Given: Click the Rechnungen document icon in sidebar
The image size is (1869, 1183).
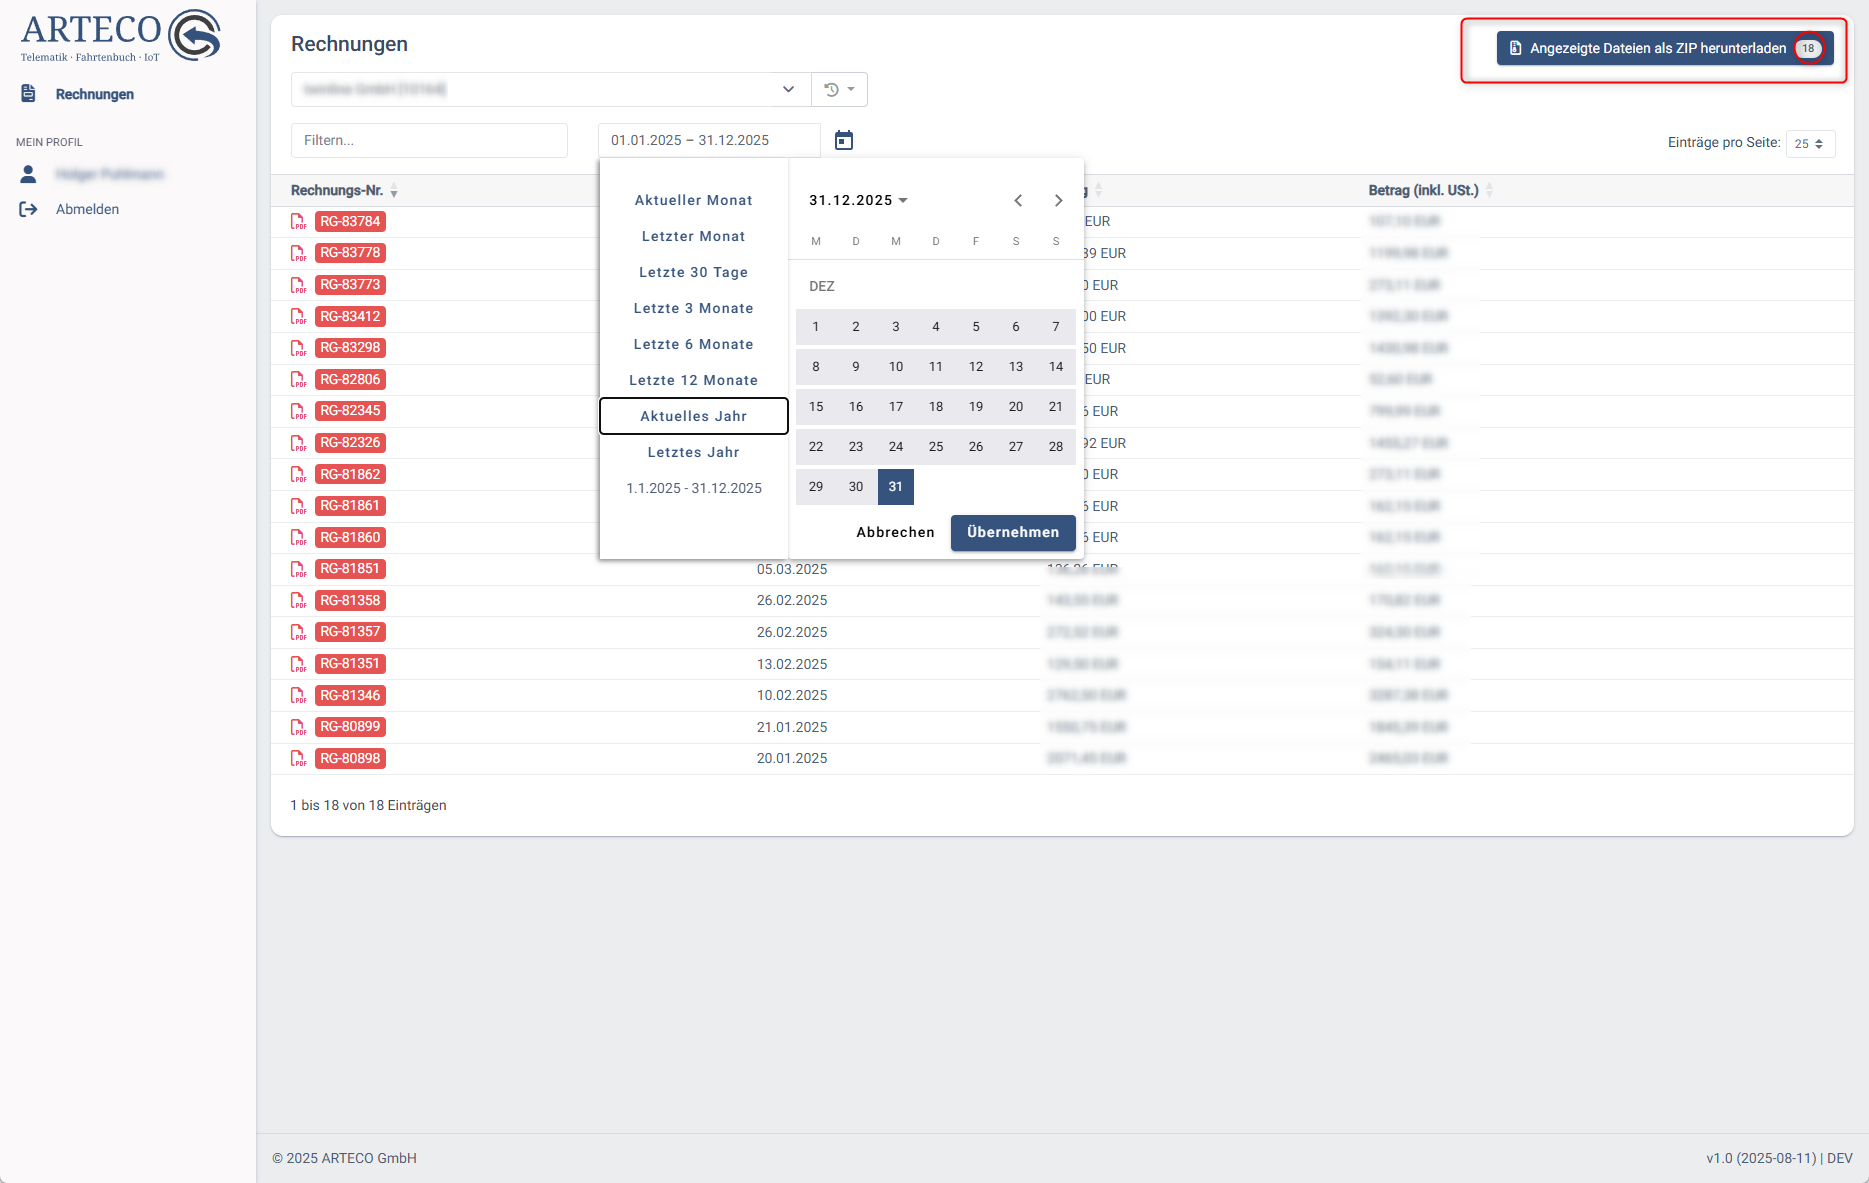Looking at the screenshot, I should point(28,94).
